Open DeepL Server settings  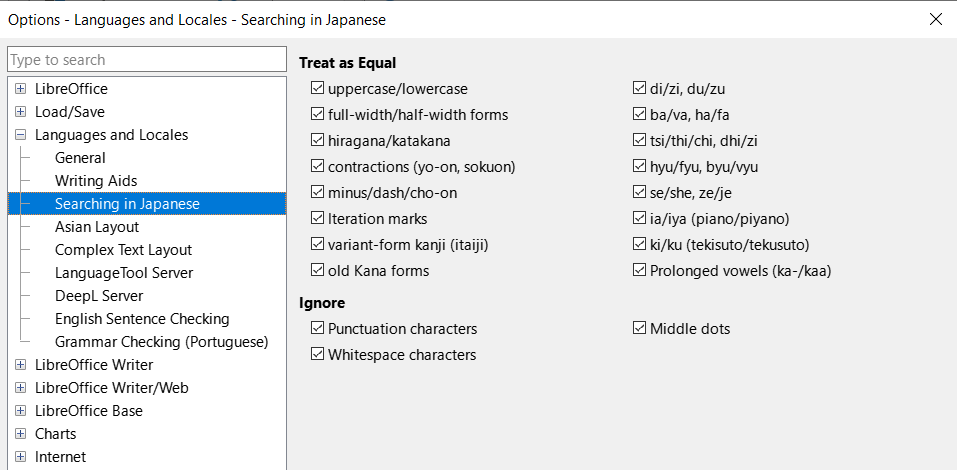coord(99,295)
